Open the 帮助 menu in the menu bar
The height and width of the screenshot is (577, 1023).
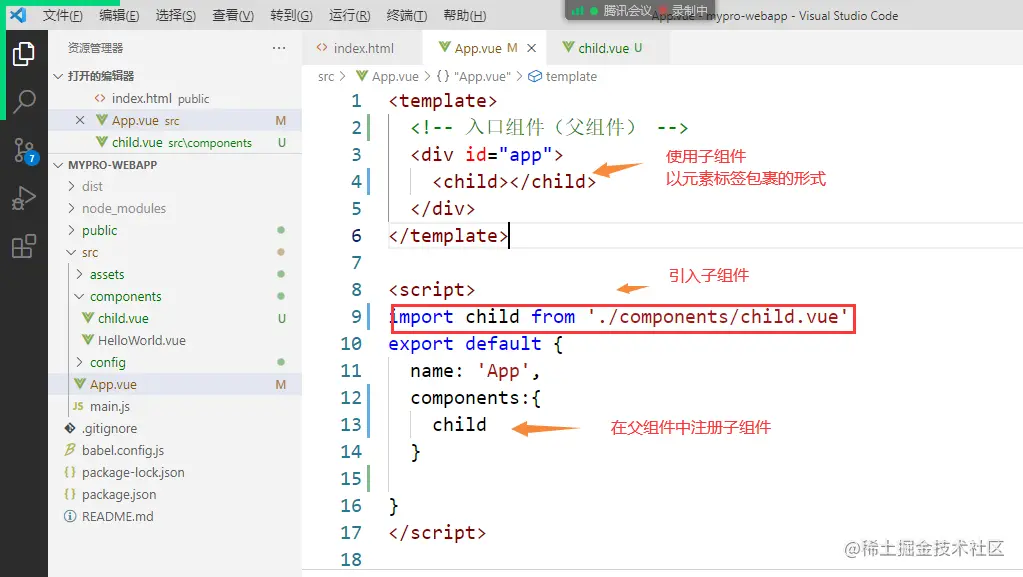tap(462, 15)
